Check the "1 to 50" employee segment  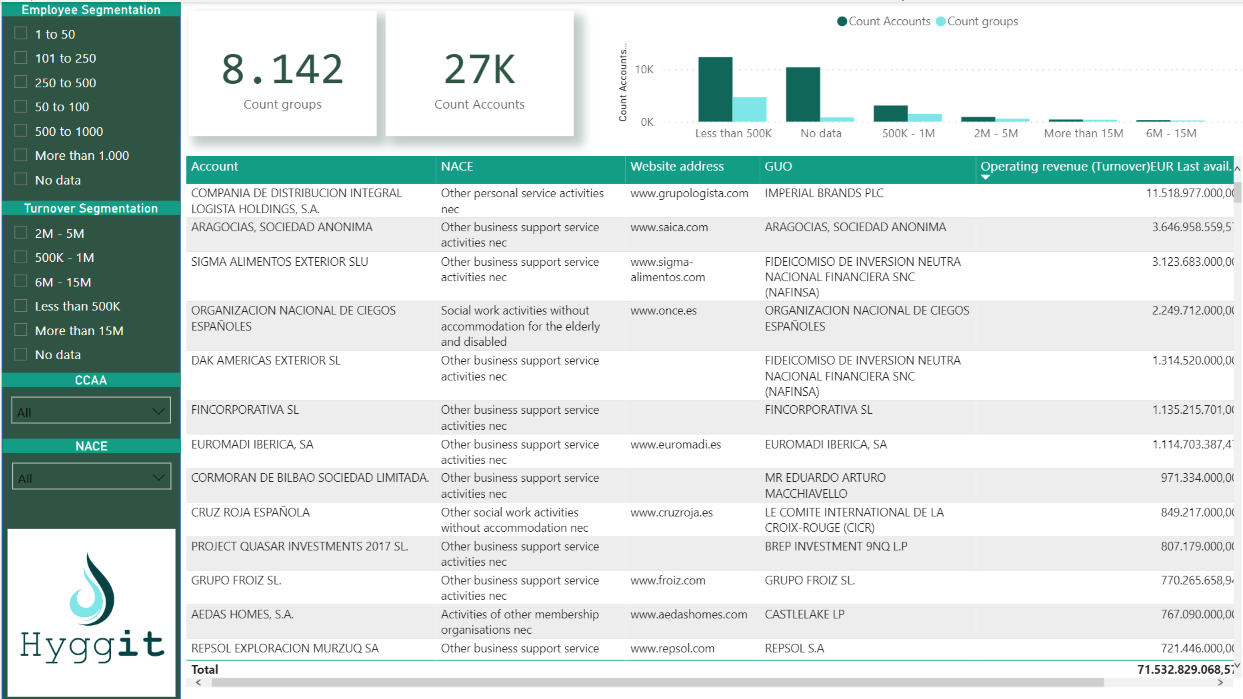pos(19,33)
